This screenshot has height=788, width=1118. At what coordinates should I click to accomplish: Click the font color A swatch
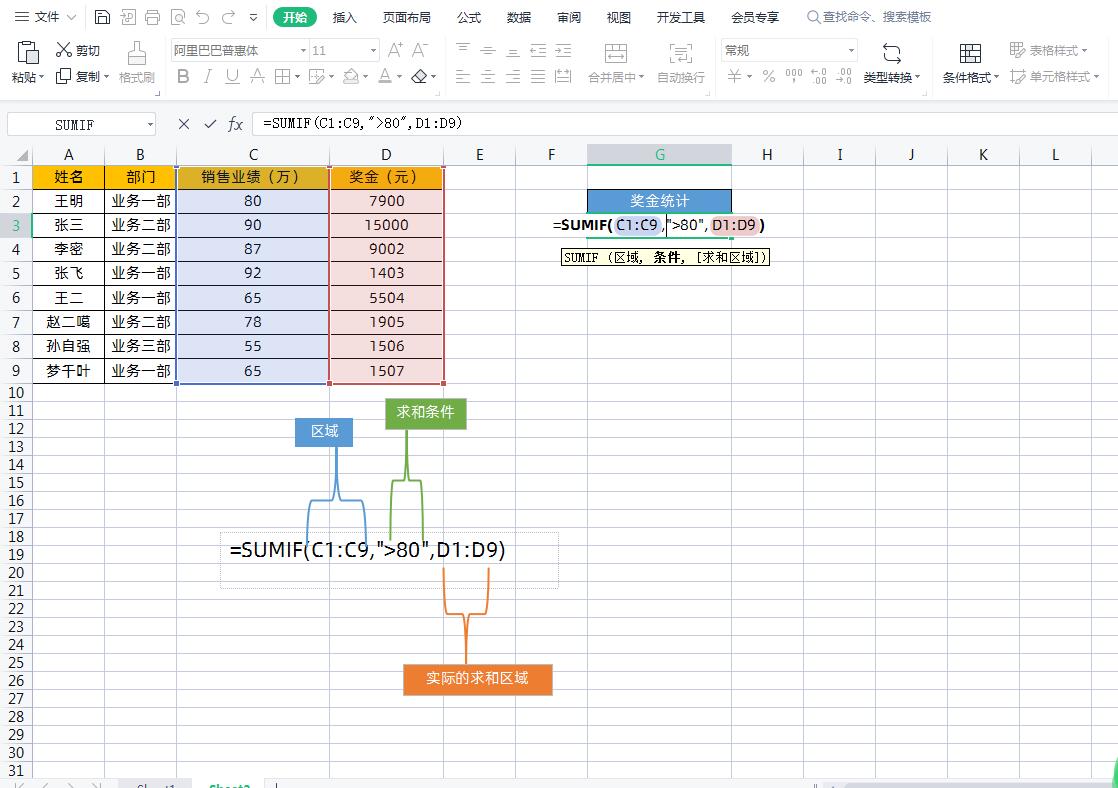385,76
